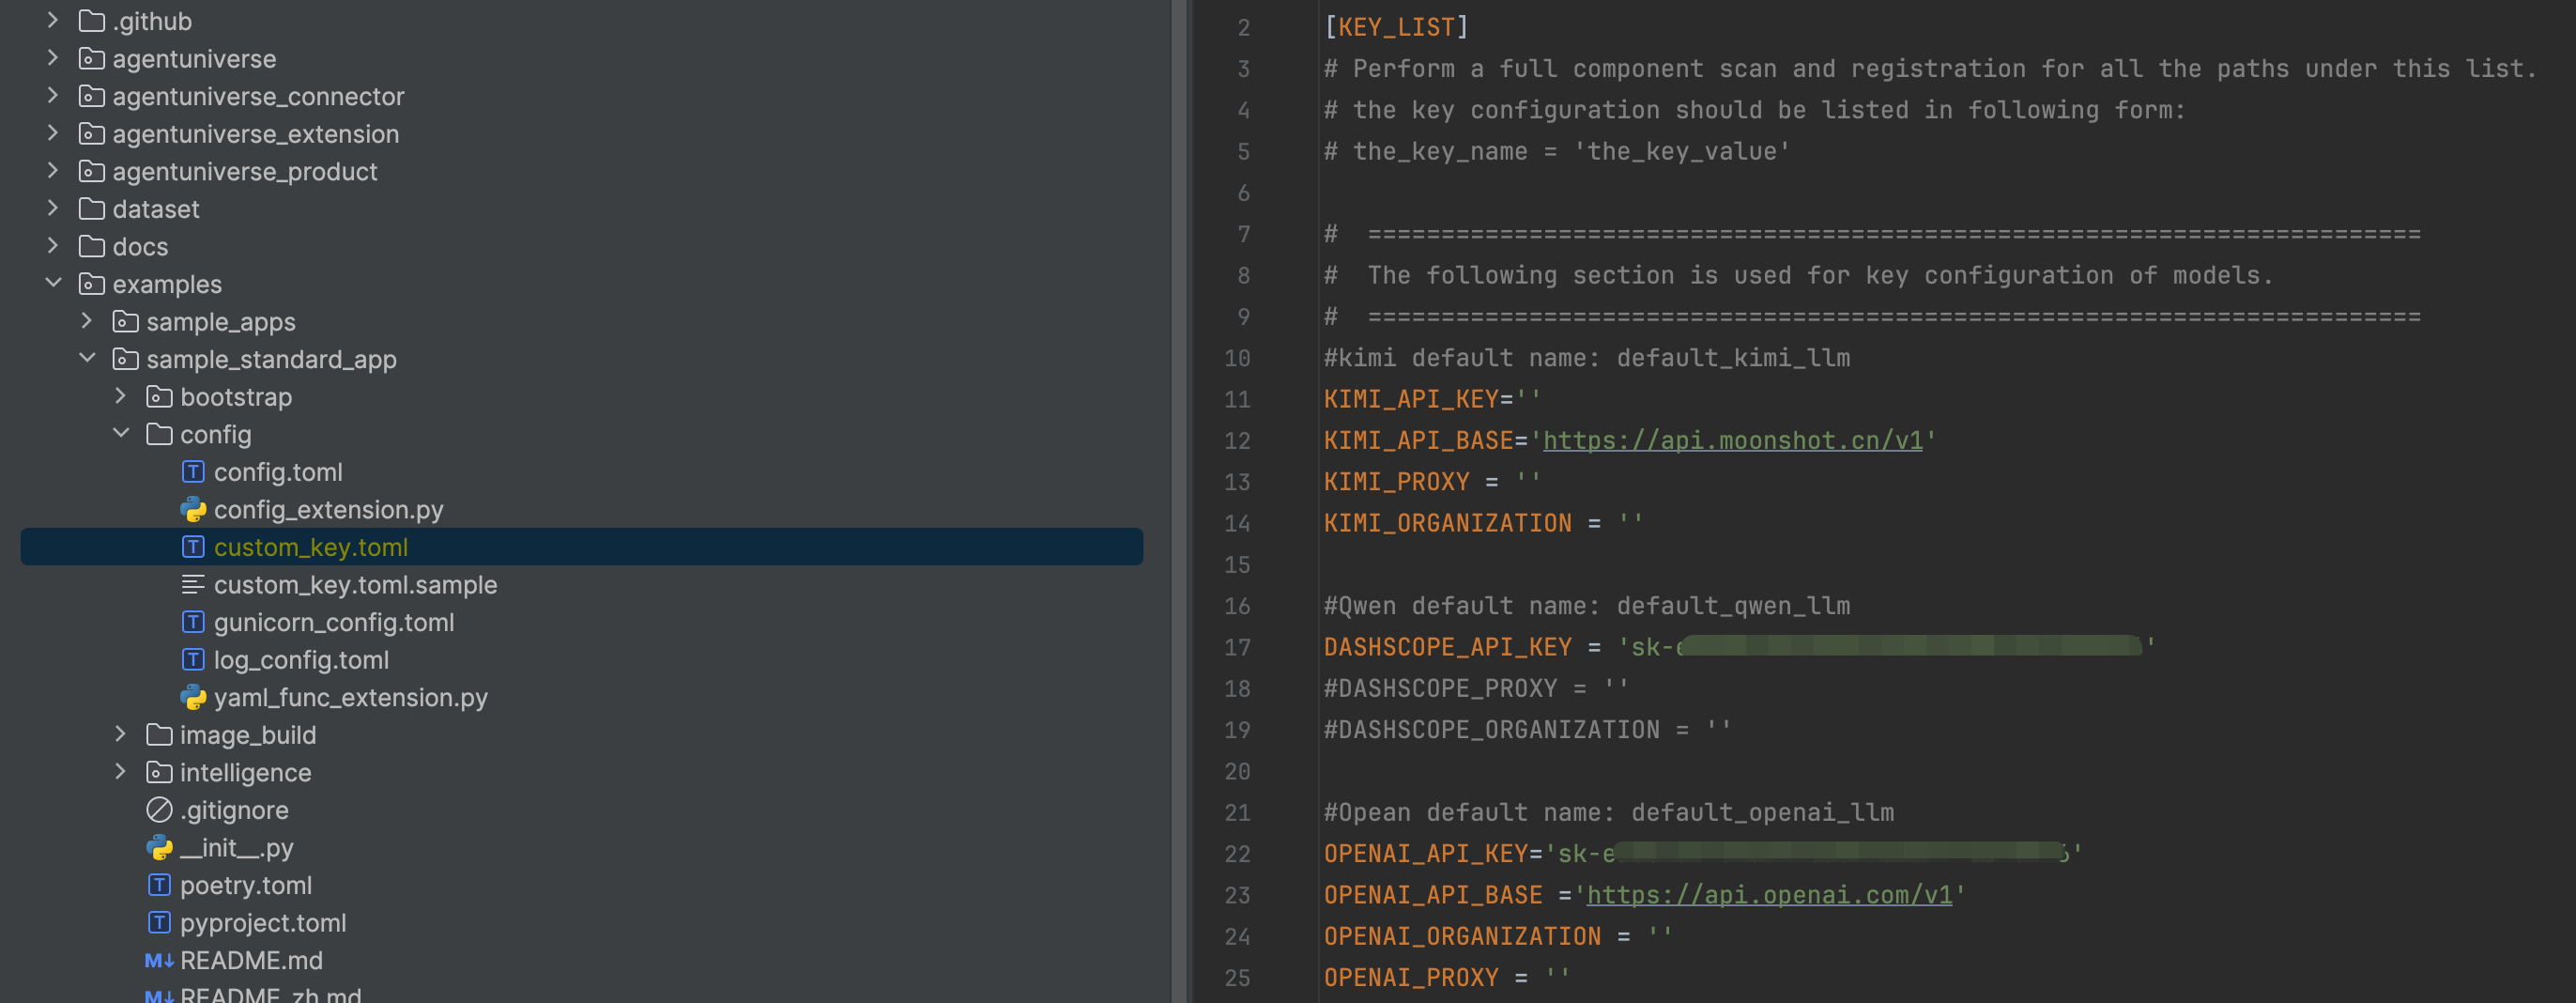Click the TOML icon beside poetry.toml
The width and height of the screenshot is (2576, 1003).
[x=160, y=885]
